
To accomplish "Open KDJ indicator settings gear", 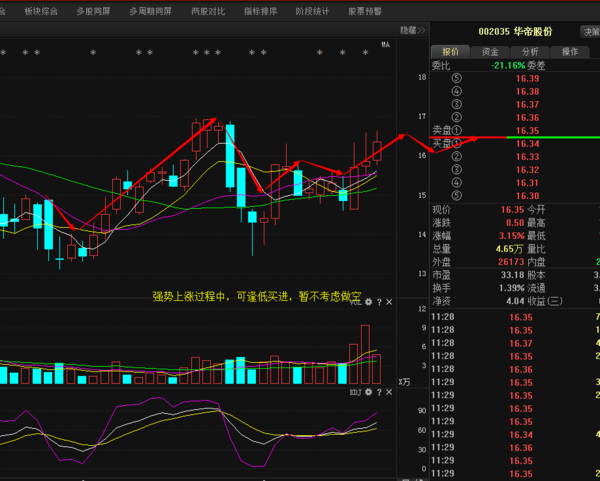I will 368,393.
